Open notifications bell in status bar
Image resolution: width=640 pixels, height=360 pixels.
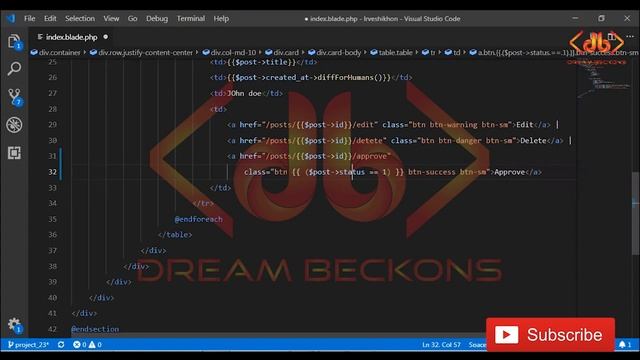tap(625, 345)
